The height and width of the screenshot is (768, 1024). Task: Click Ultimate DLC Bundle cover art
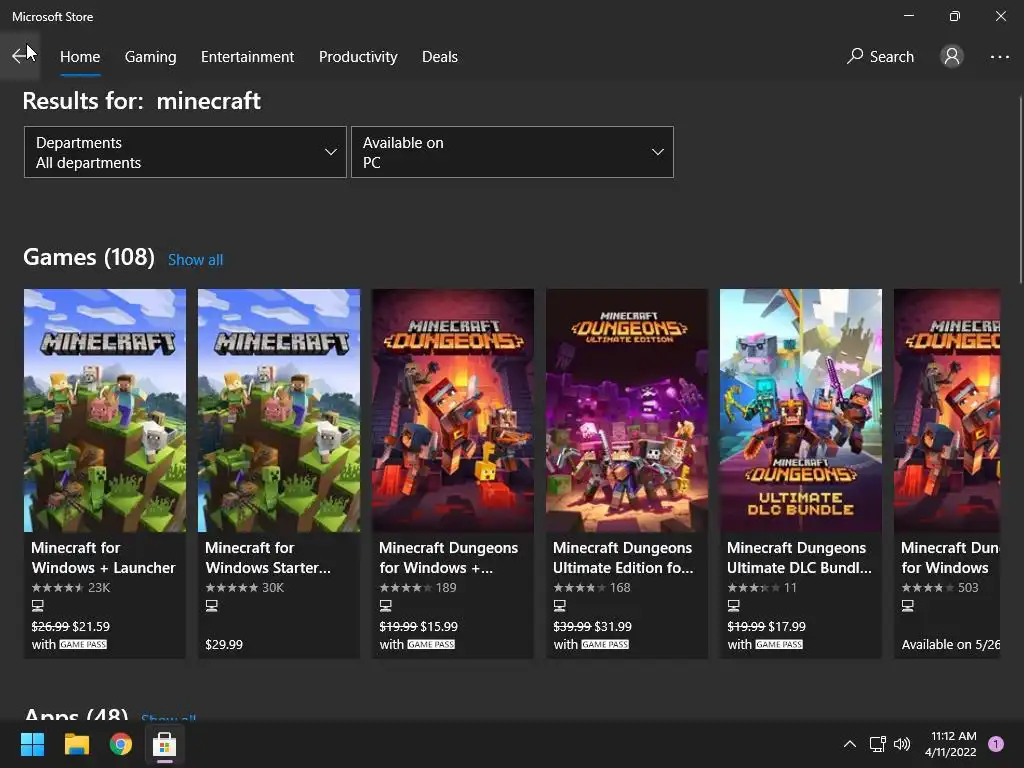pyautogui.click(x=801, y=410)
